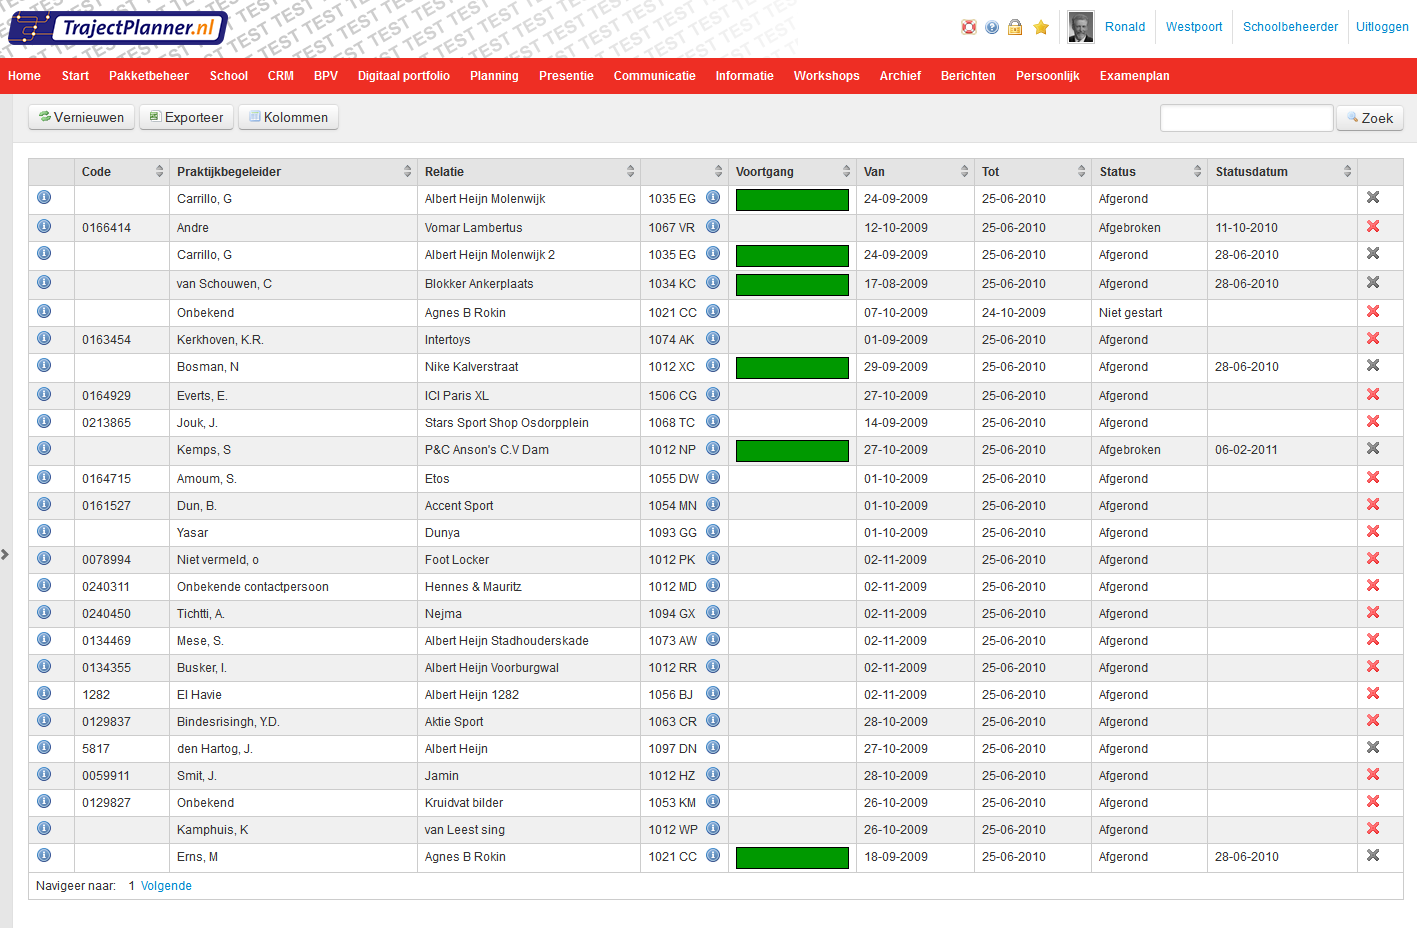Viewport: 1417px width, 928px height.
Task: Focus the search input field
Action: [x=1246, y=118]
